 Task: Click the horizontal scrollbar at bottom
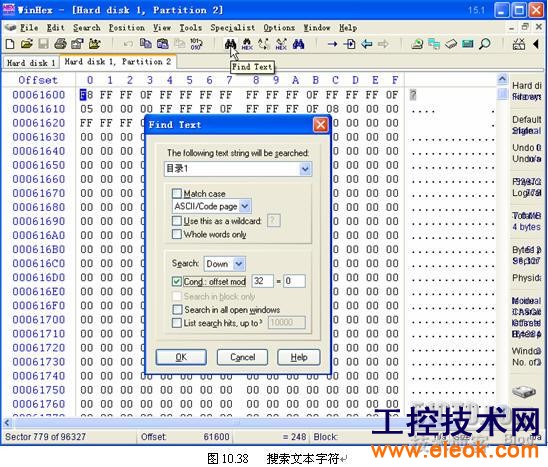coord(189,423)
